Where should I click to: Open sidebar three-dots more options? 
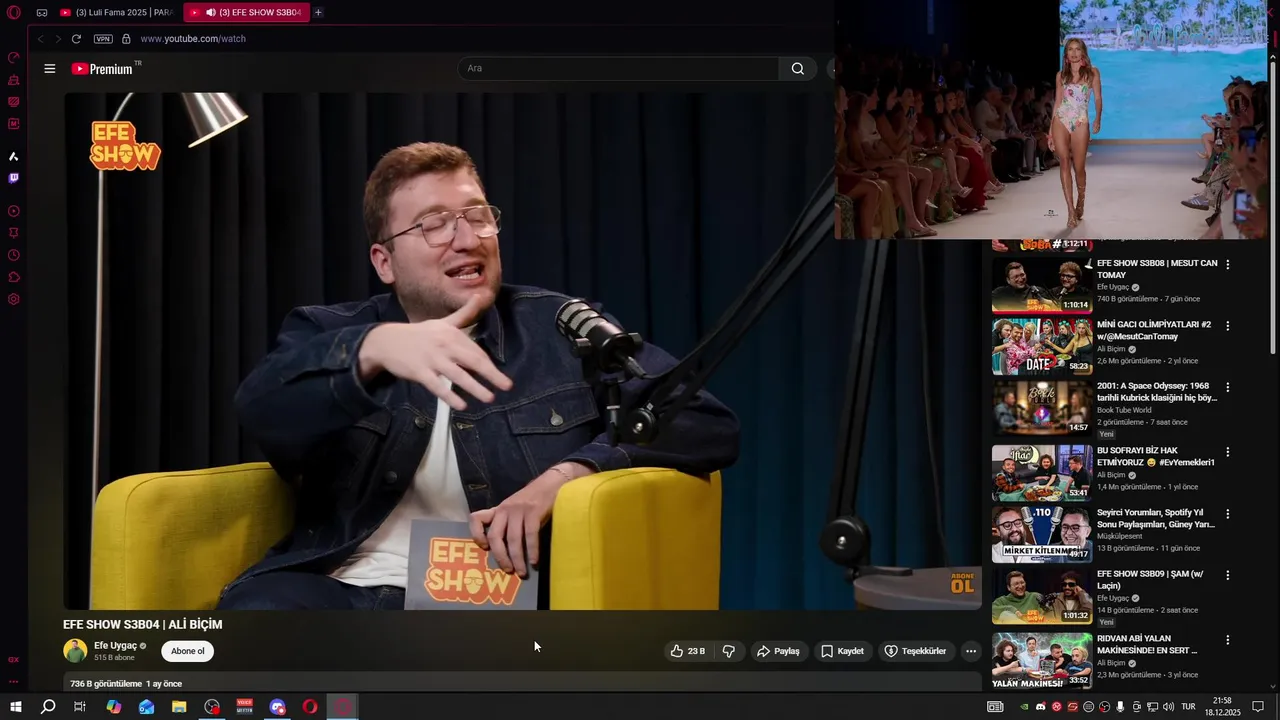pyautogui.click(x=14, y=682)
